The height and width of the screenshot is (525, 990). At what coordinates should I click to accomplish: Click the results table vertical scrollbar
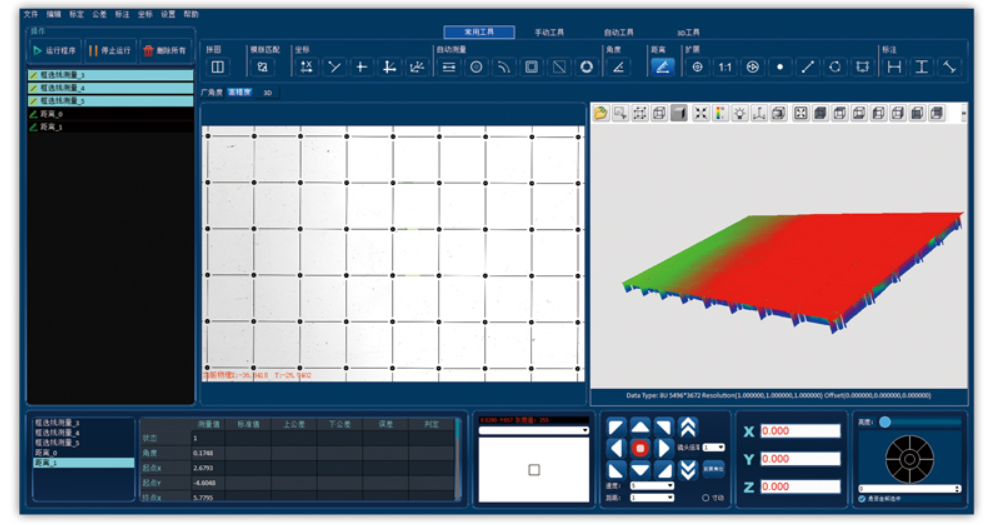tap(458, 459)
